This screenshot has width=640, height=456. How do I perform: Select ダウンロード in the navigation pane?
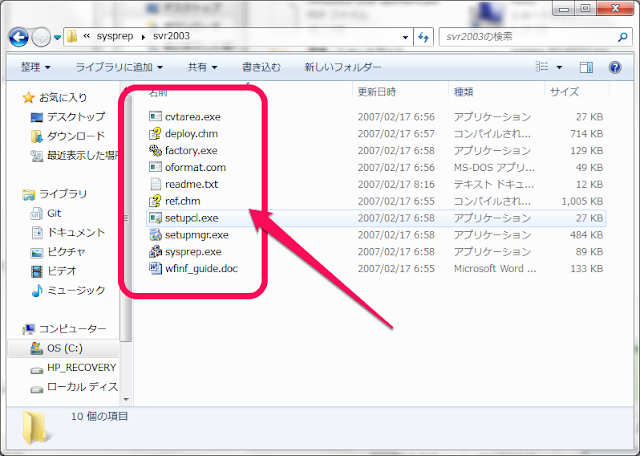(x=76, y=136)
